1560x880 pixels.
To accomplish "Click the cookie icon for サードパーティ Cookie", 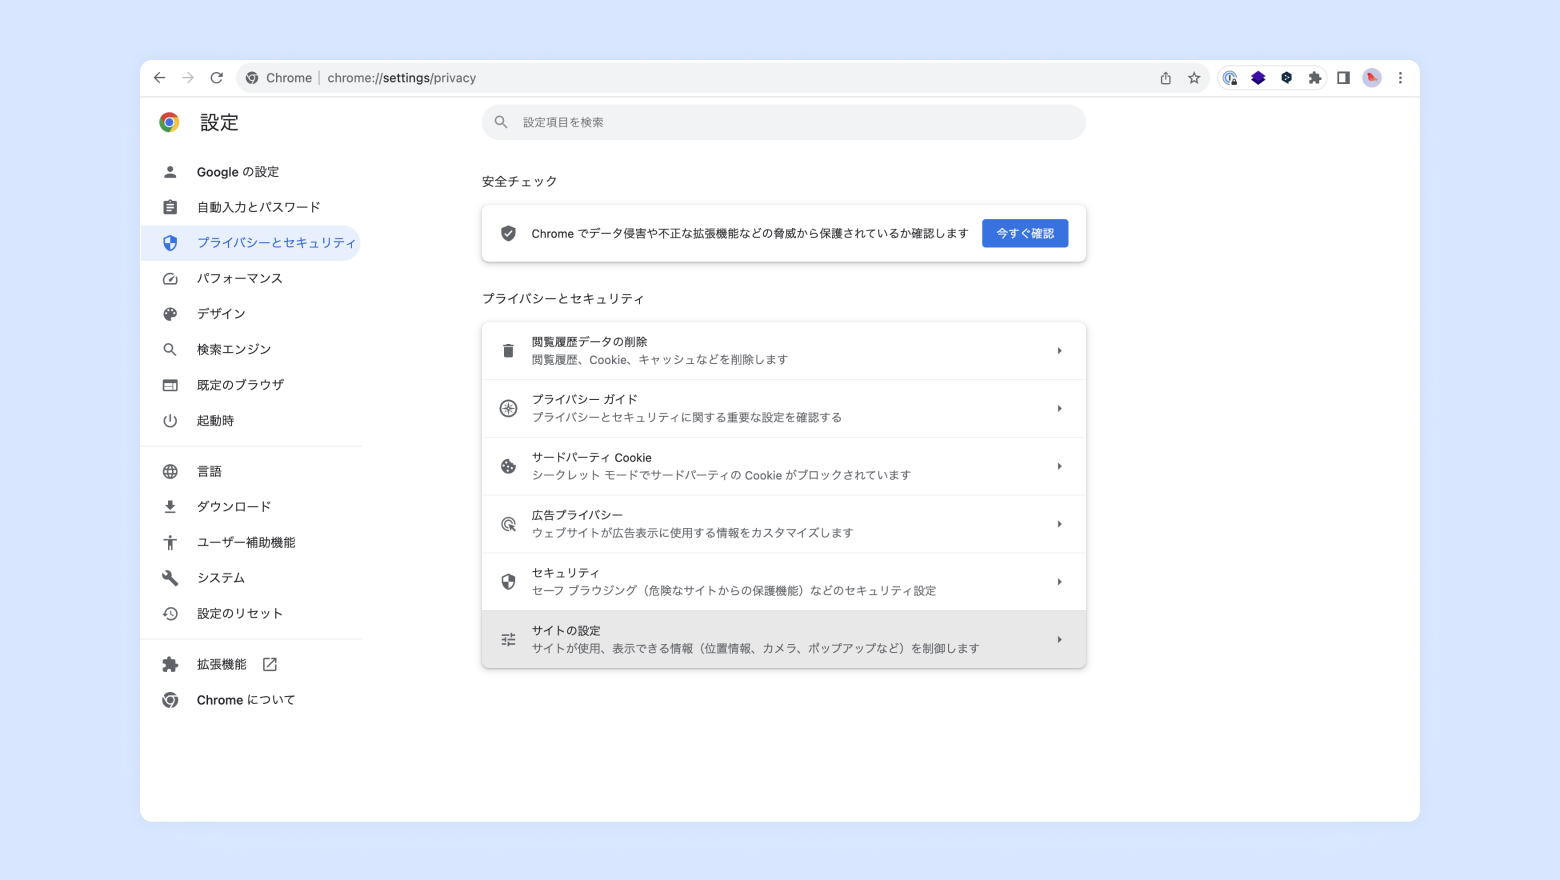I will tap(508, 466).
